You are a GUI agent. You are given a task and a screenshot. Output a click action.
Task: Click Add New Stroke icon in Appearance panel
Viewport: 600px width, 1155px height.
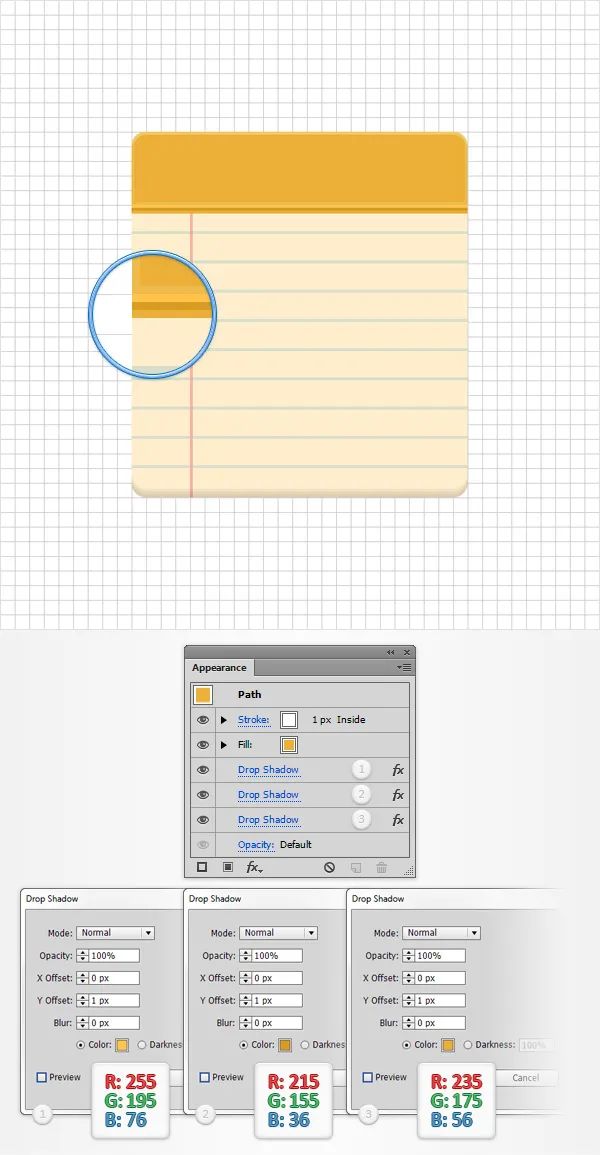[202, 868]
